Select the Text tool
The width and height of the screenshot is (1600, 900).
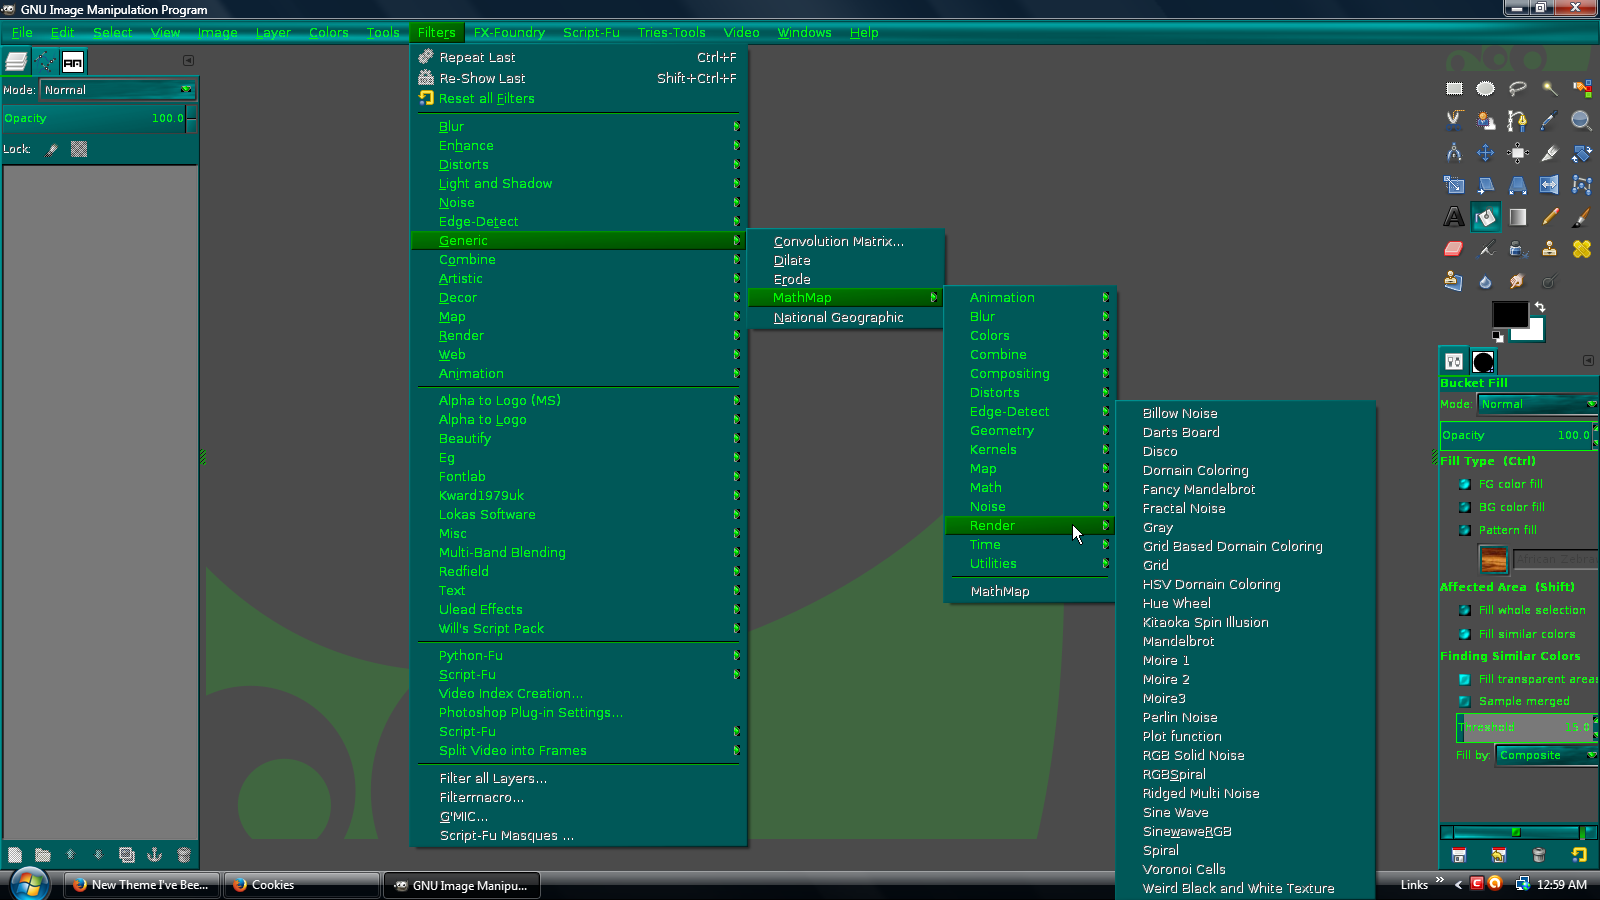pos(1454,217)
